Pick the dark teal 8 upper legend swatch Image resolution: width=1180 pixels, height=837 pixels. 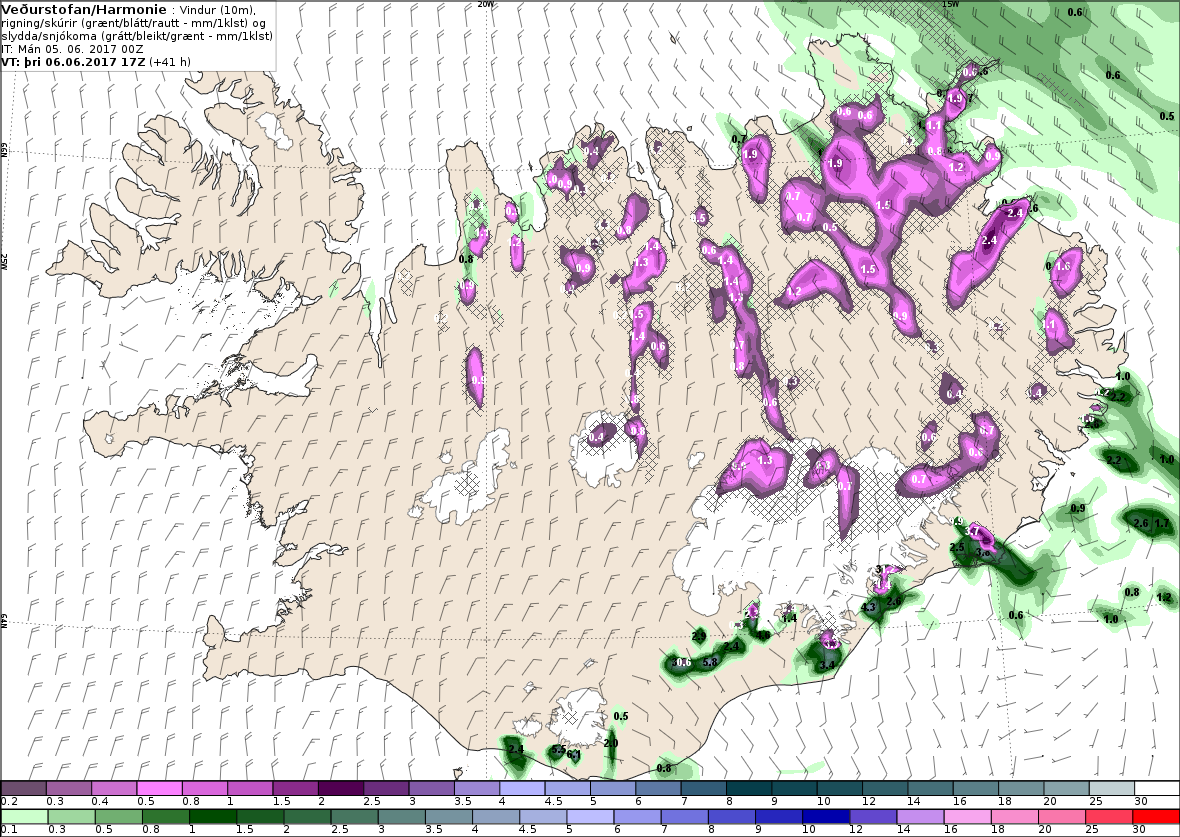tap(749, 789)
